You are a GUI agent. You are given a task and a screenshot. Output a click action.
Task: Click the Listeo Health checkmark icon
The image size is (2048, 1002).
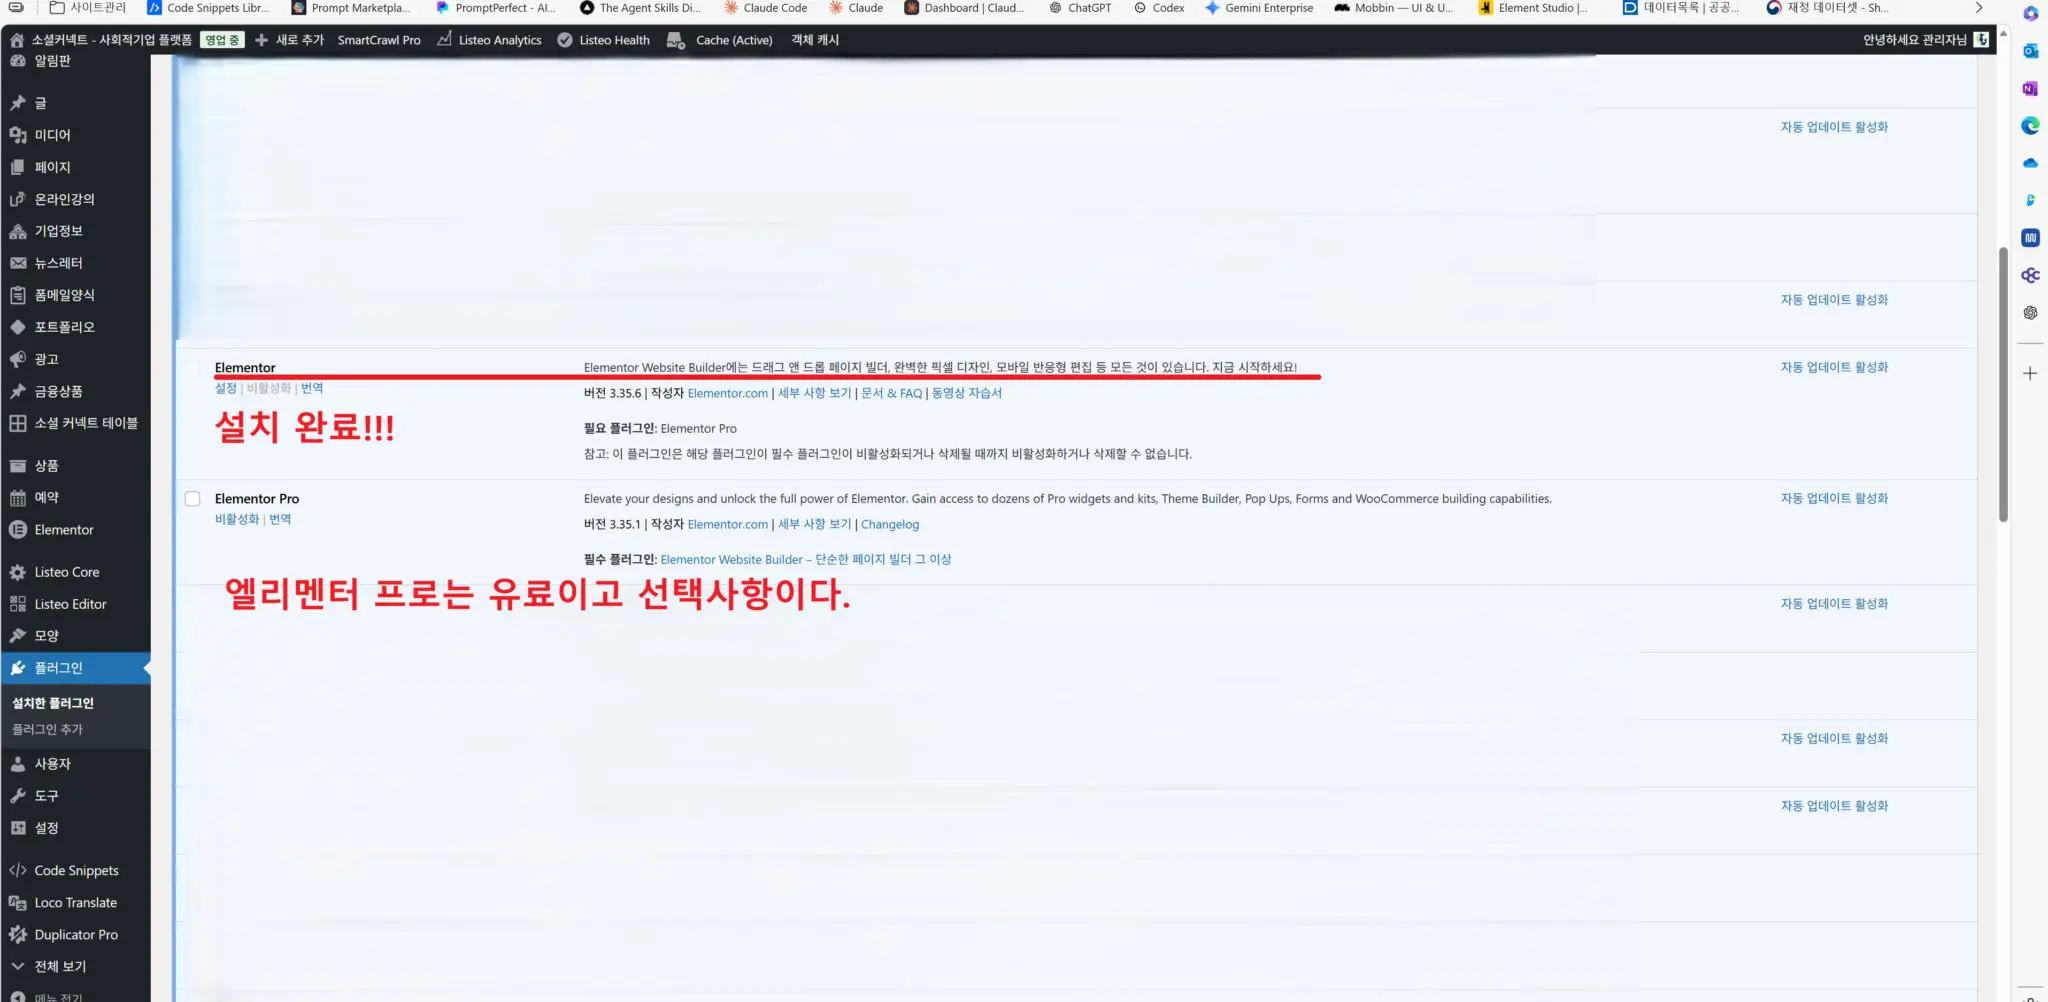pyautogui.click(x=565, y=40)
